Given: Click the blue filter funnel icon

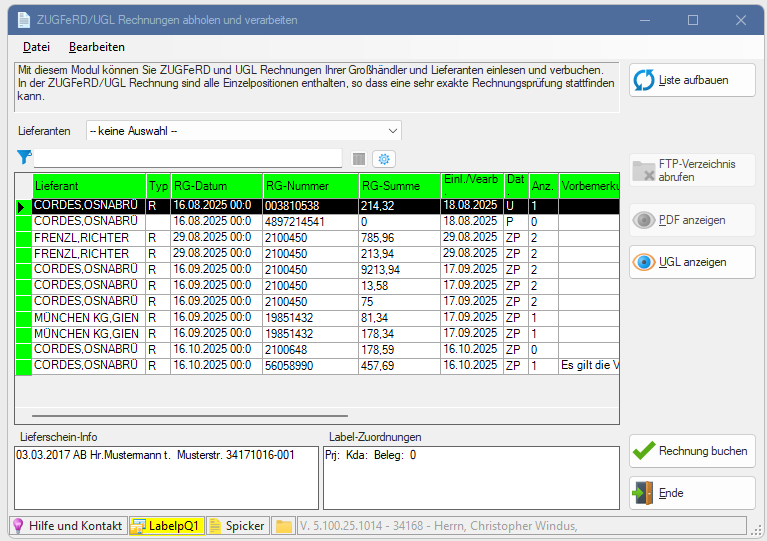Looking at the screenshot, I should tap(24, 157).
